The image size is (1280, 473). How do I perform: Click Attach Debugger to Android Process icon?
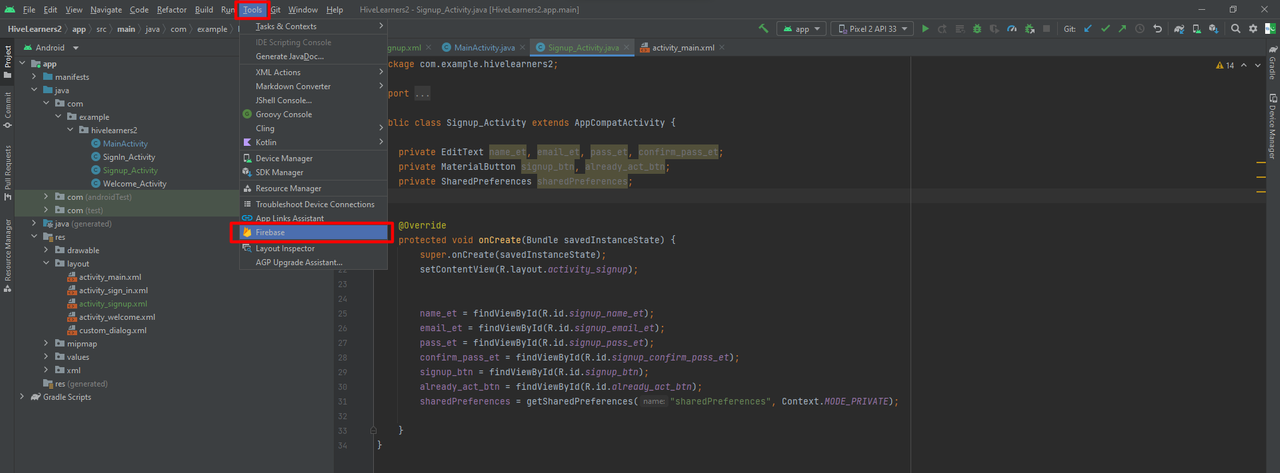tap(1030, 29)
